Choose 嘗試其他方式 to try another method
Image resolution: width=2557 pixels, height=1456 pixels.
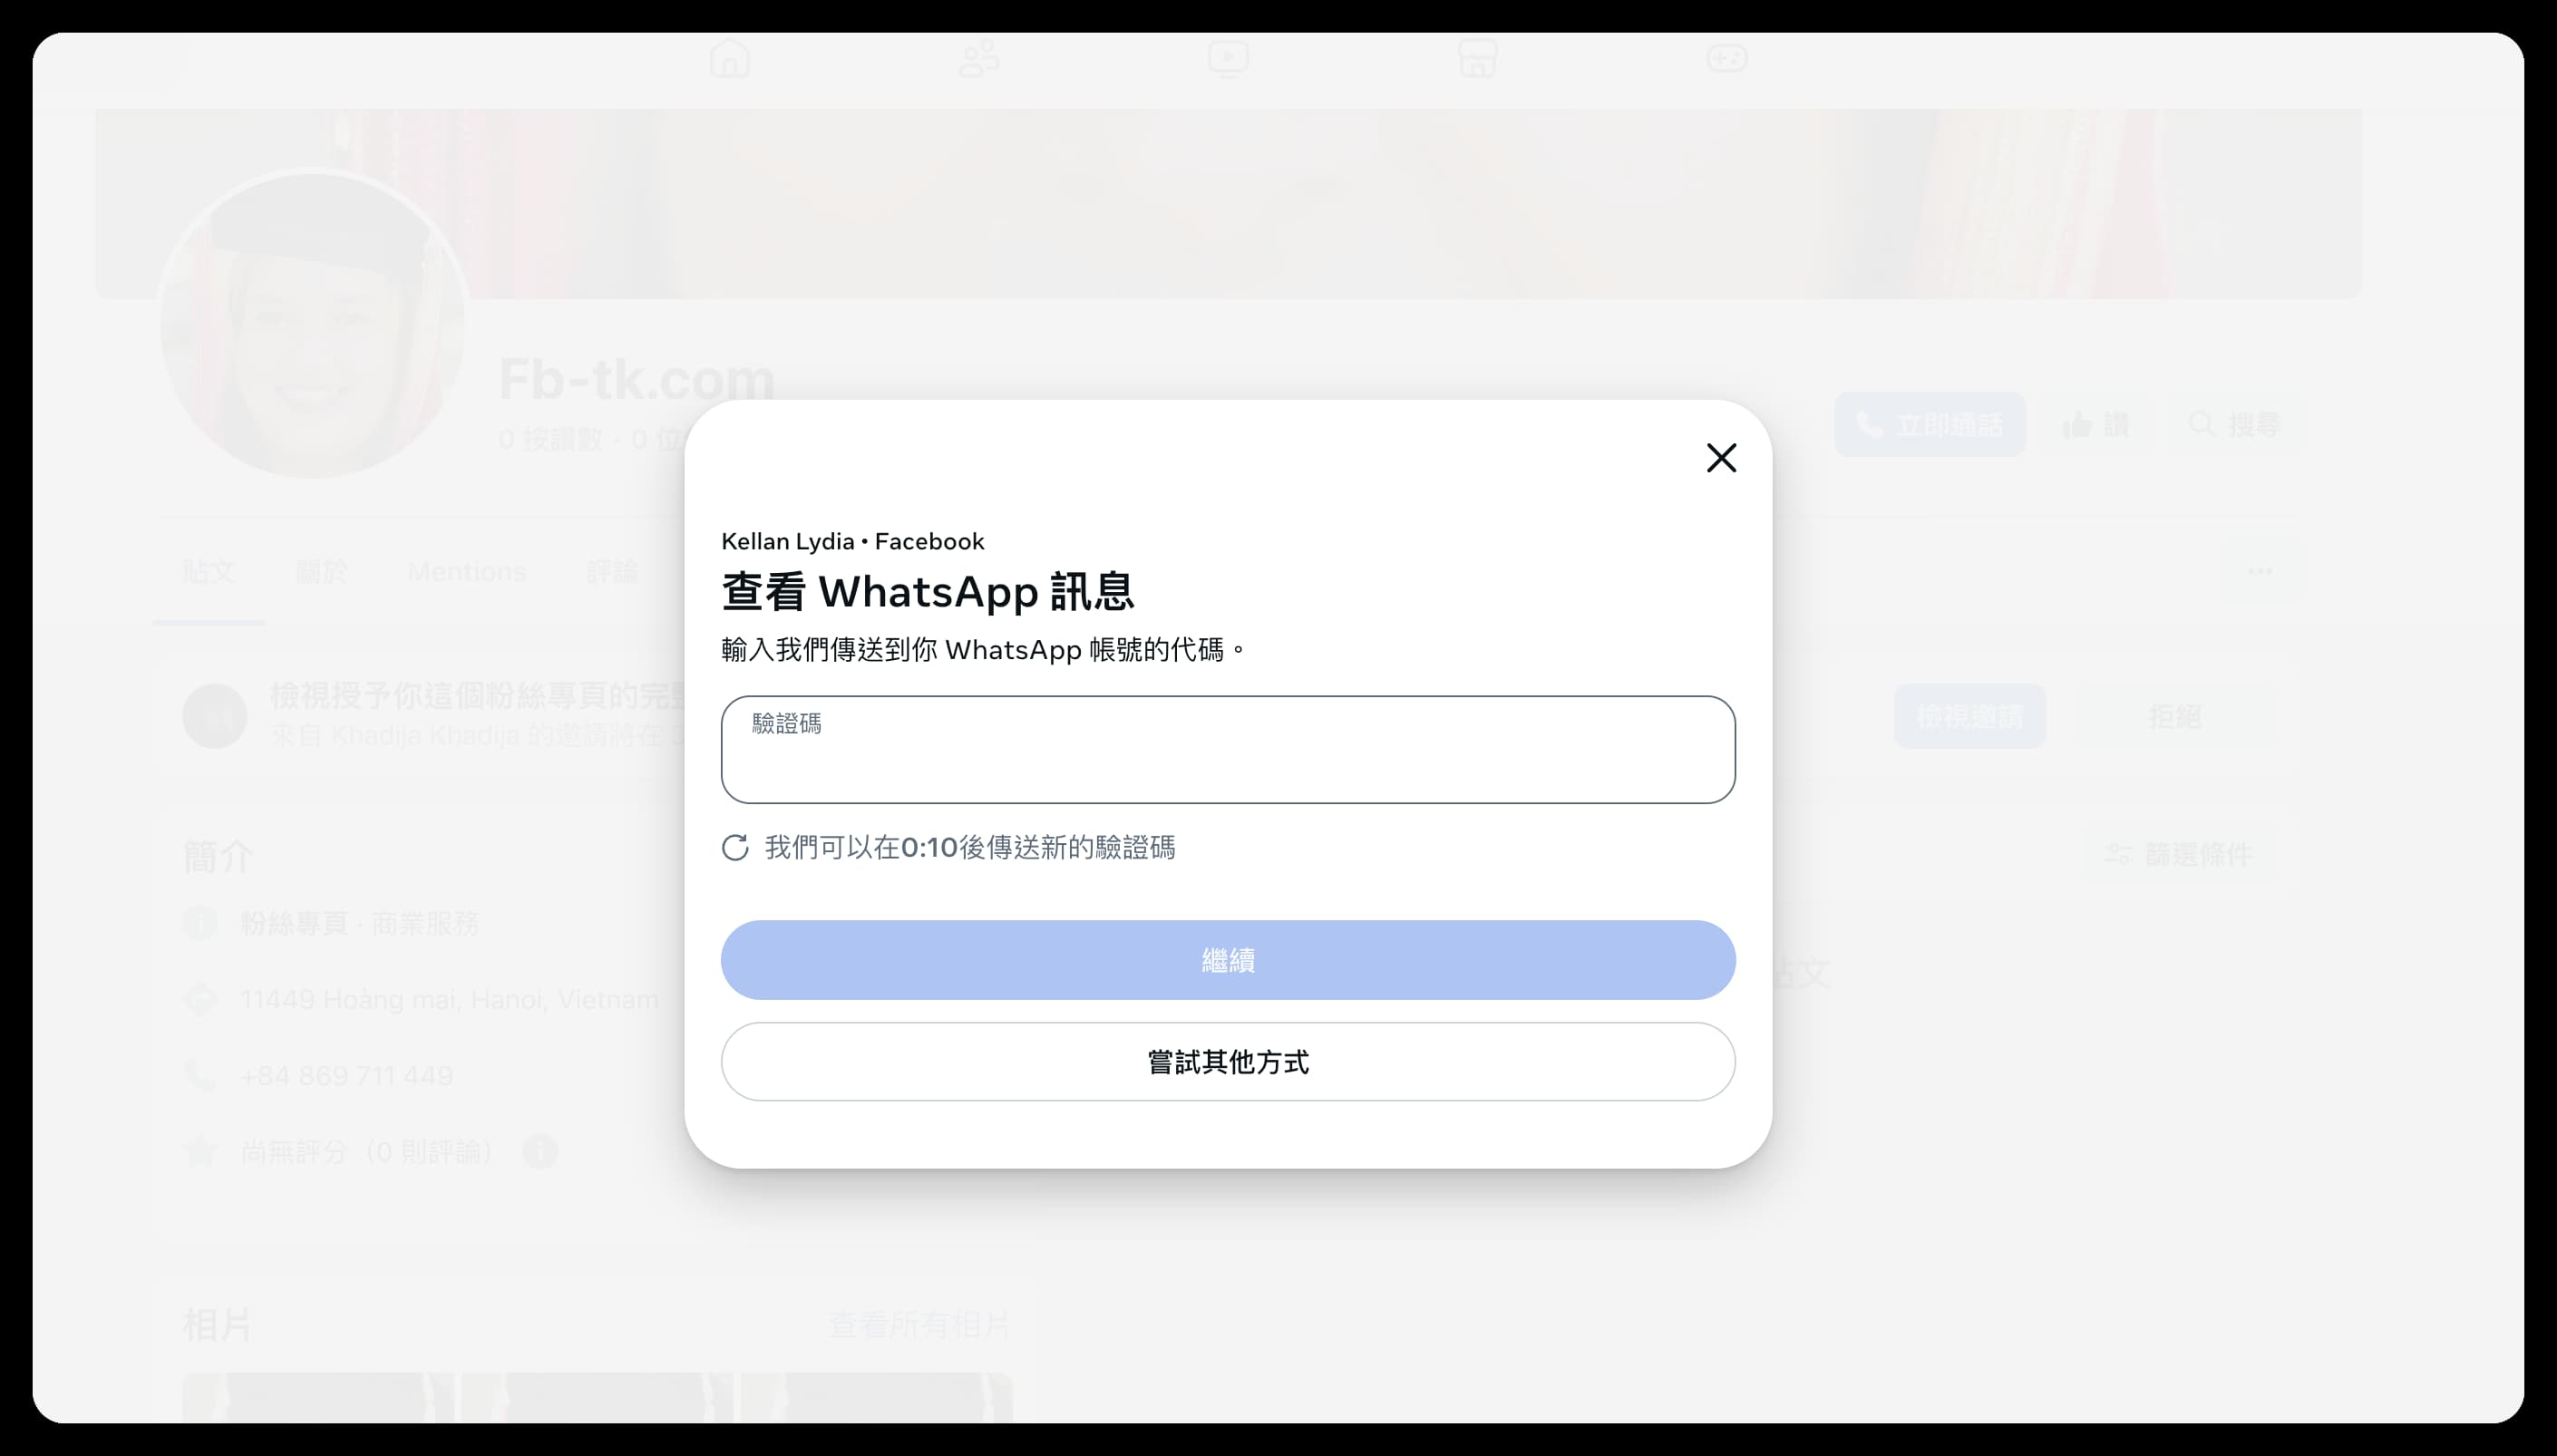click(1228, 1062)
